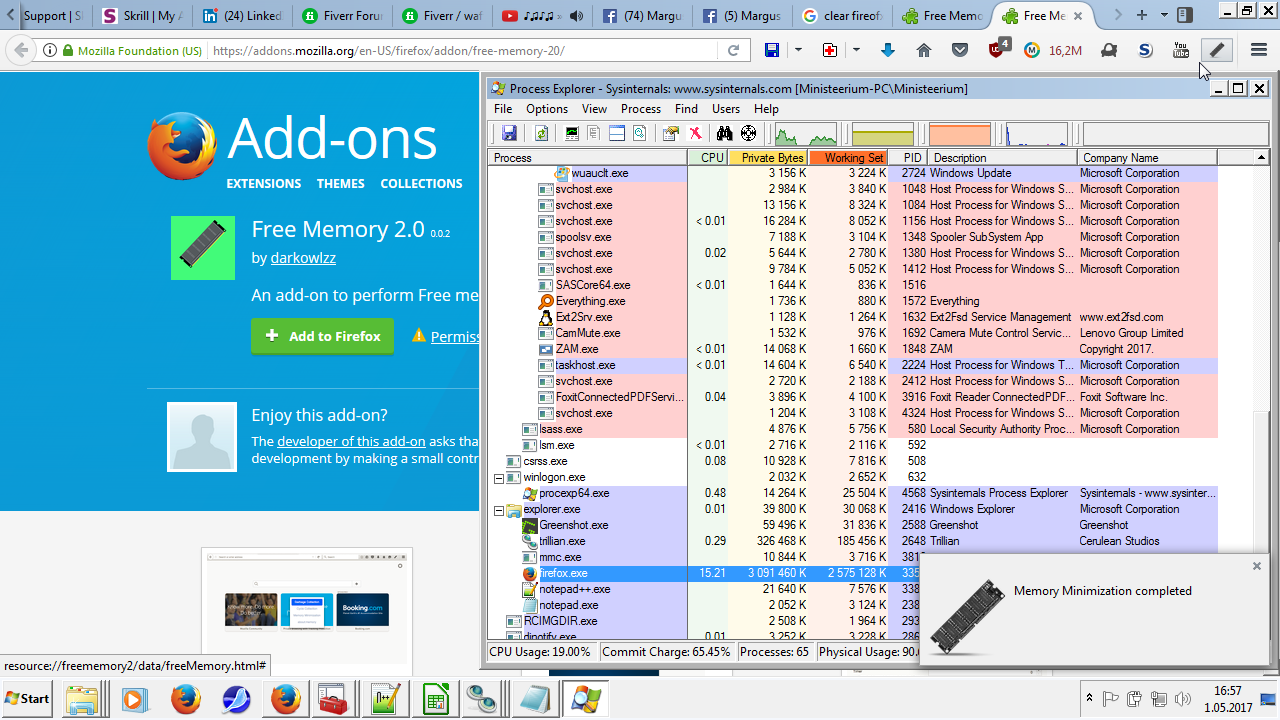Open the Users menu in Process Explorer
Image resolution: width=1280 pixels, height=720 pixels.
tap(726, 109)
